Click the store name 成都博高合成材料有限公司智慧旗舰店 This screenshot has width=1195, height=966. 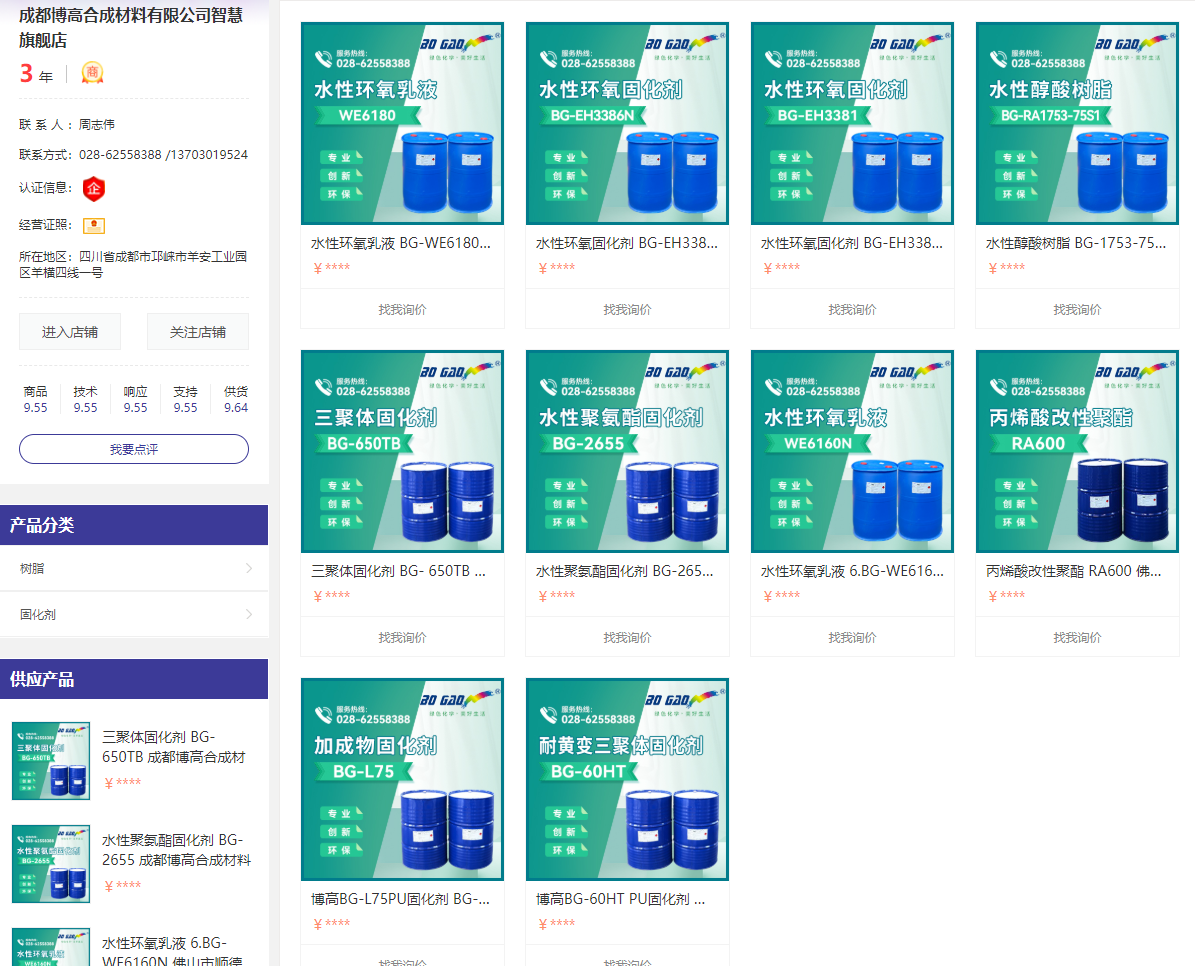click(x=131, y=27)
